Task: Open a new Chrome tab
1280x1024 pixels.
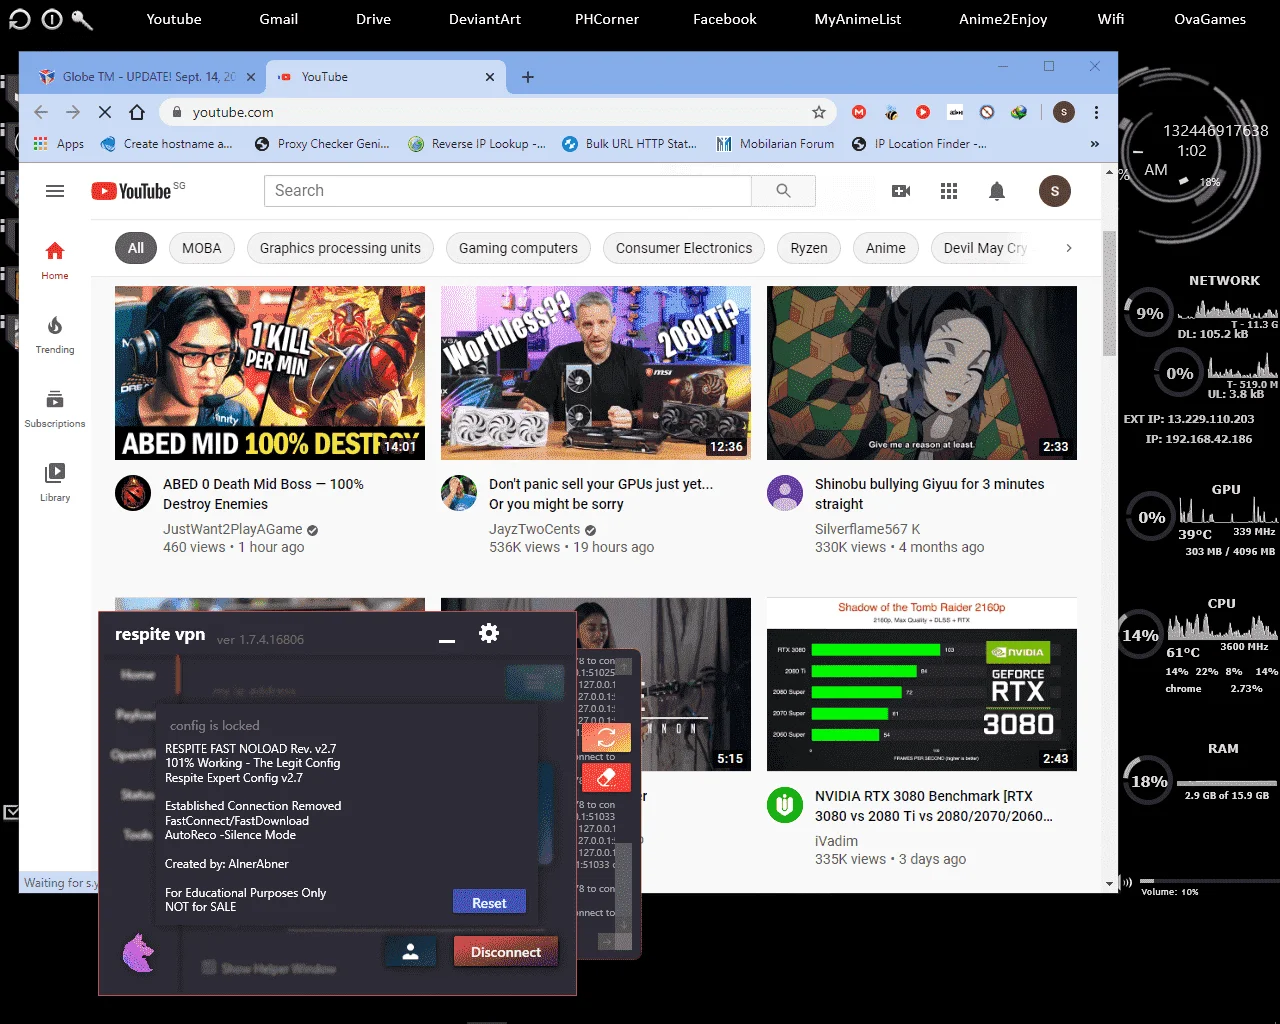Action: 528,77
